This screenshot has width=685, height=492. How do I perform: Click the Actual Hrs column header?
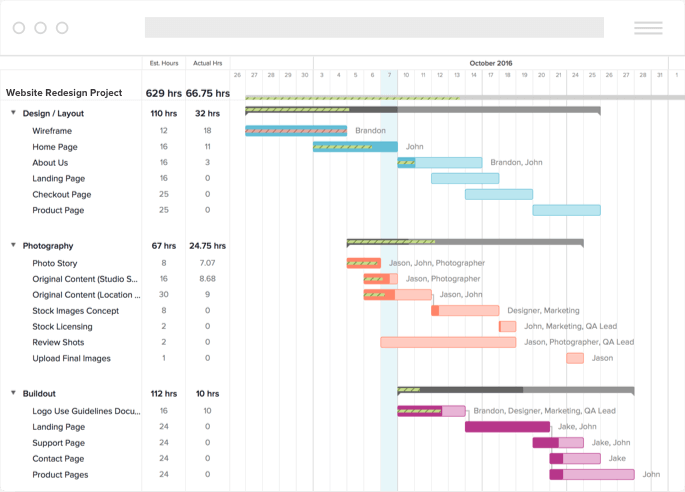pyautogui.click(x=208, y=63)
